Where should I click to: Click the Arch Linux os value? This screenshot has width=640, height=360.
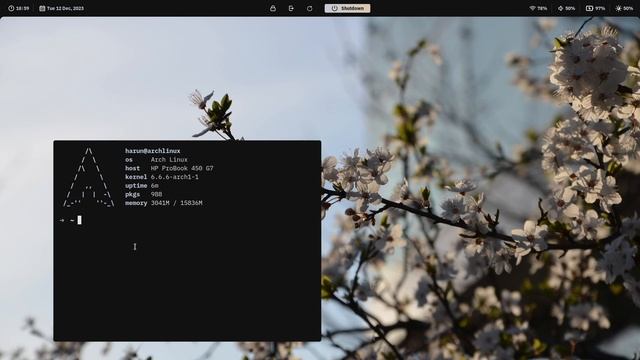[x=169, y=160]
